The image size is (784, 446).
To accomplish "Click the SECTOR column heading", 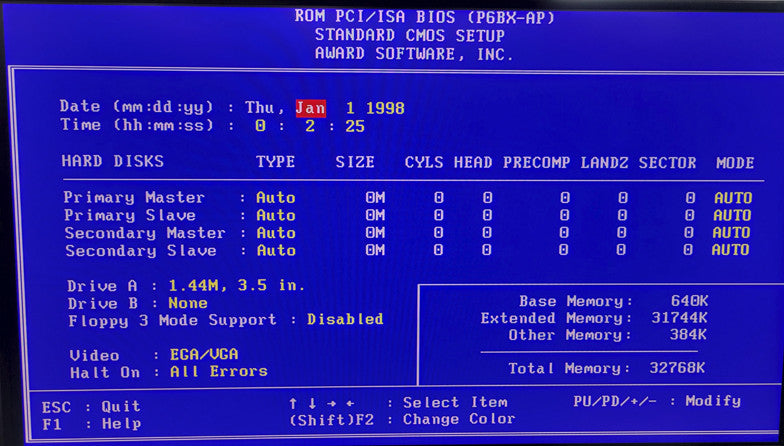I will point(668,162).
